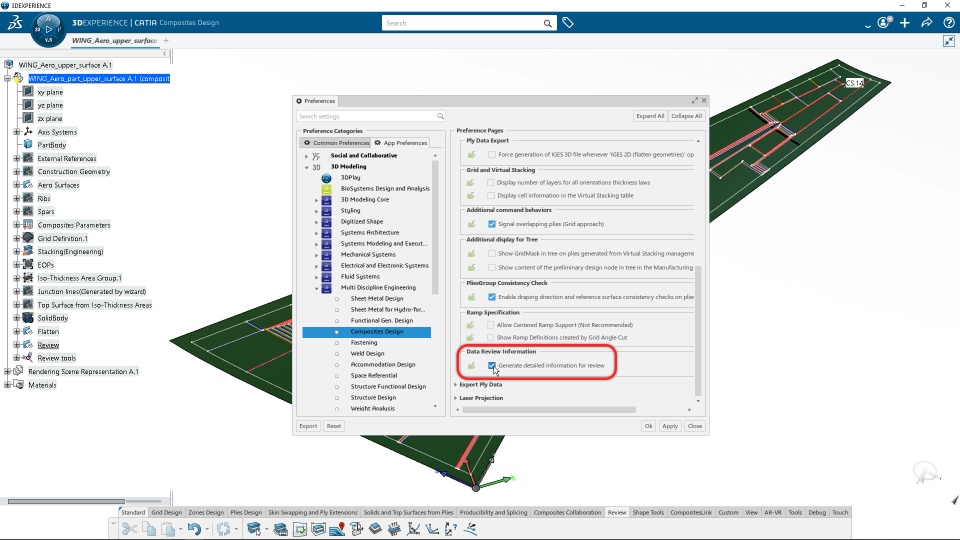Open the help question mark icon
The image size is (960, 540).
click(949, 23)
